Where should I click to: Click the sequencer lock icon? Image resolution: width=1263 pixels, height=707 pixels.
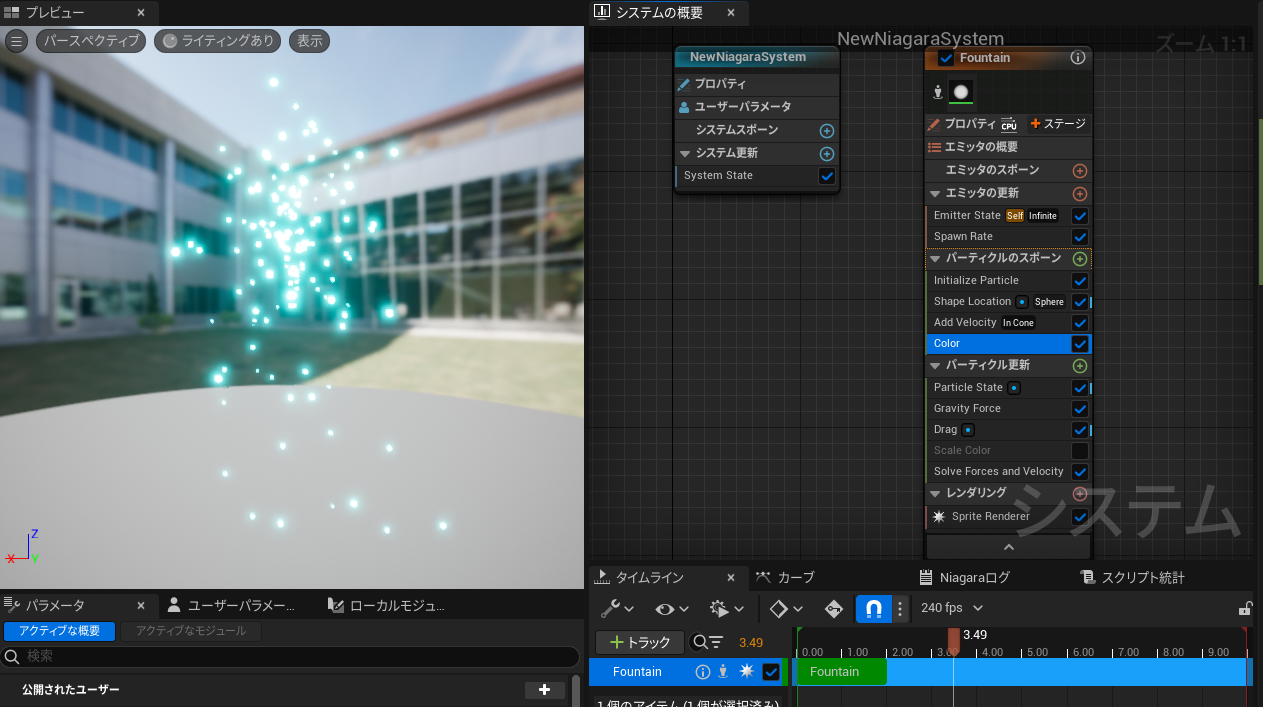(1245, 609)
